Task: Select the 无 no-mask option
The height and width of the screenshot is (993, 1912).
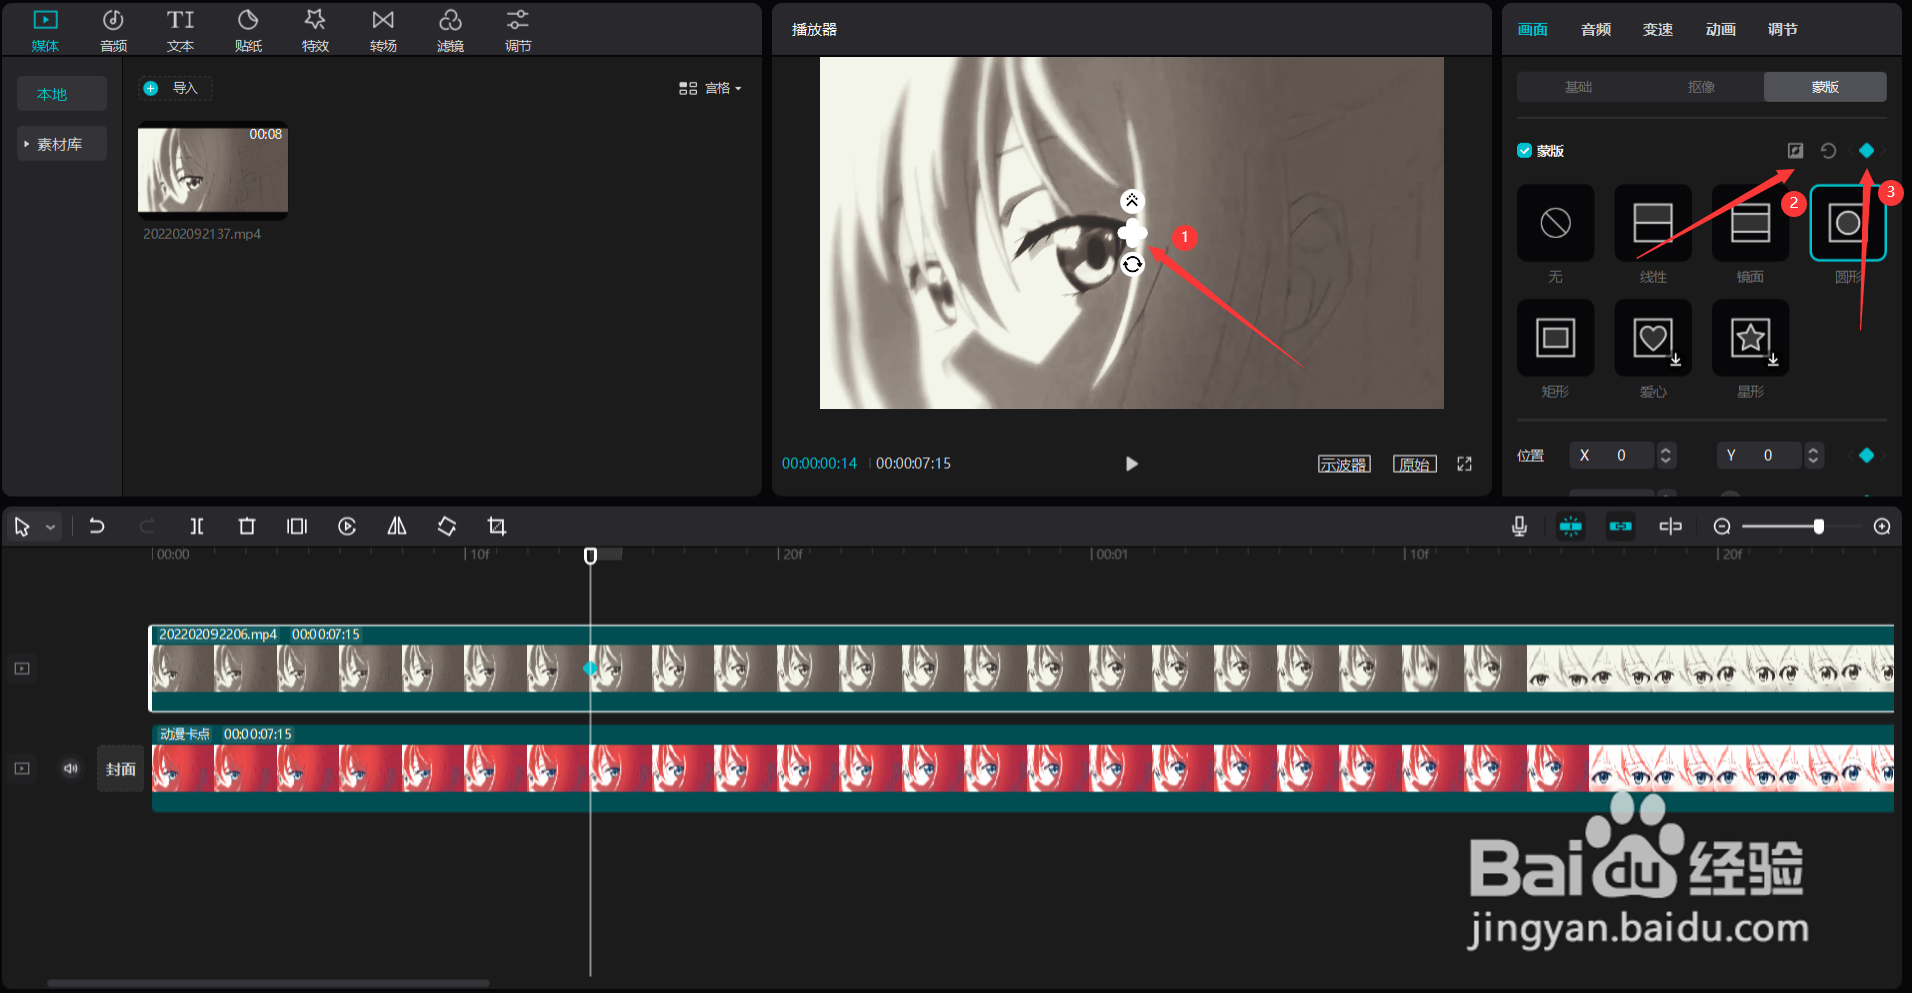Action: 1555,223
